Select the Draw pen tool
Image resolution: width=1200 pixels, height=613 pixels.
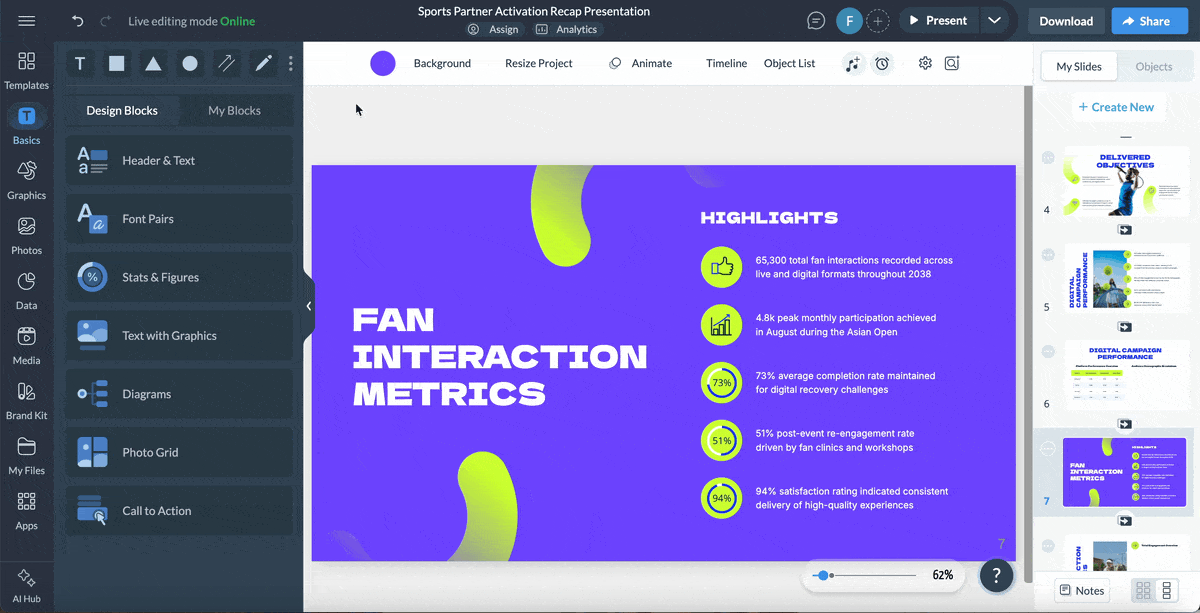click(262, 63)
